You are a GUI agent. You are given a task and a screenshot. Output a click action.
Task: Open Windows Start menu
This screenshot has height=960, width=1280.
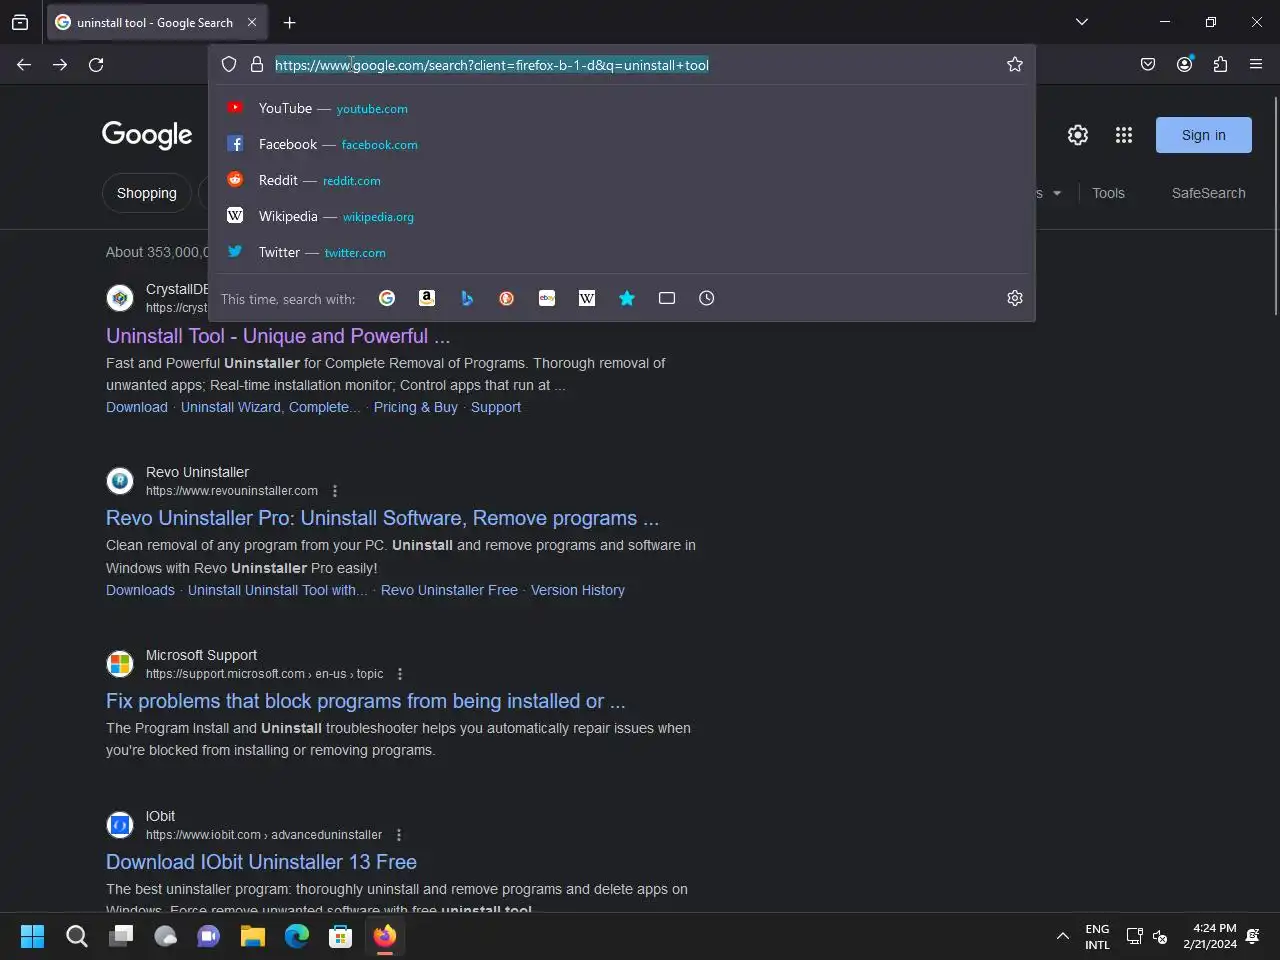pyautogui.click(x=32, y=937)
